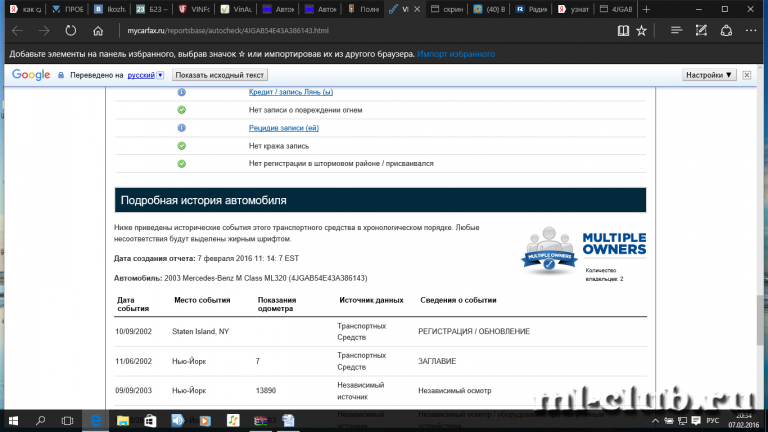Open Windows Start menu
This screenshot has width=768, height=432.
(x=13, y=421)
